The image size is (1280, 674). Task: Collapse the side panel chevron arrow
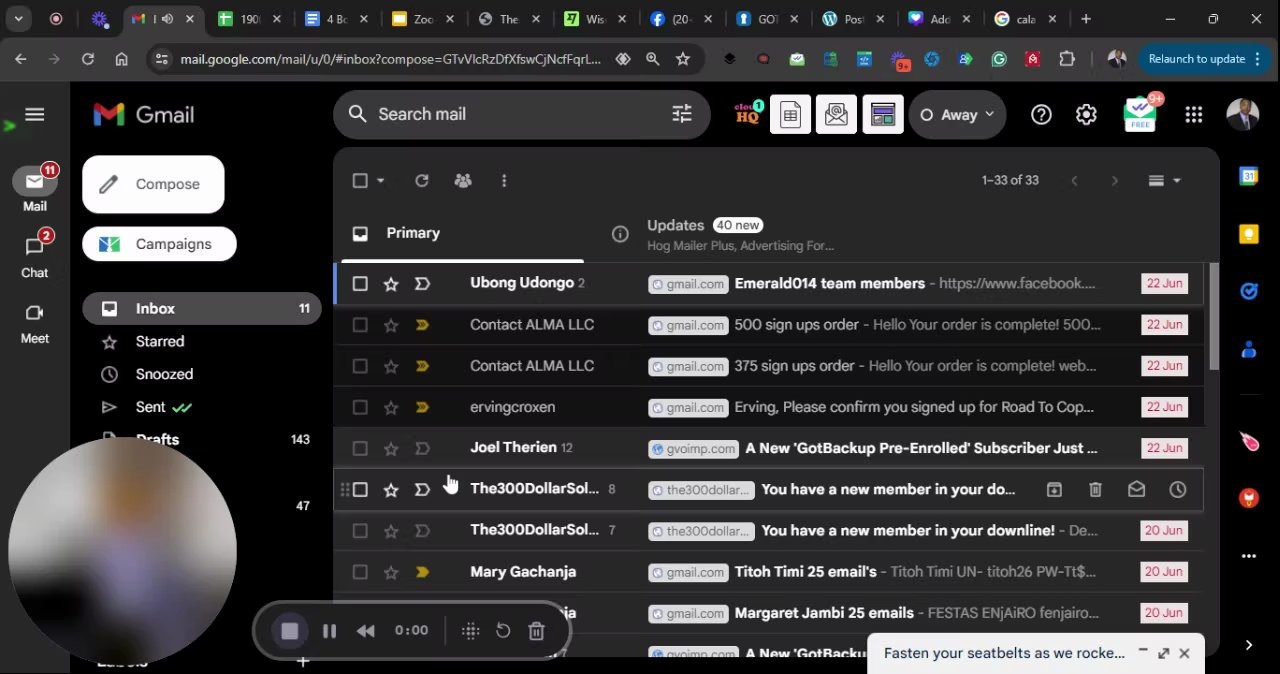click(x=1248, y=645)
